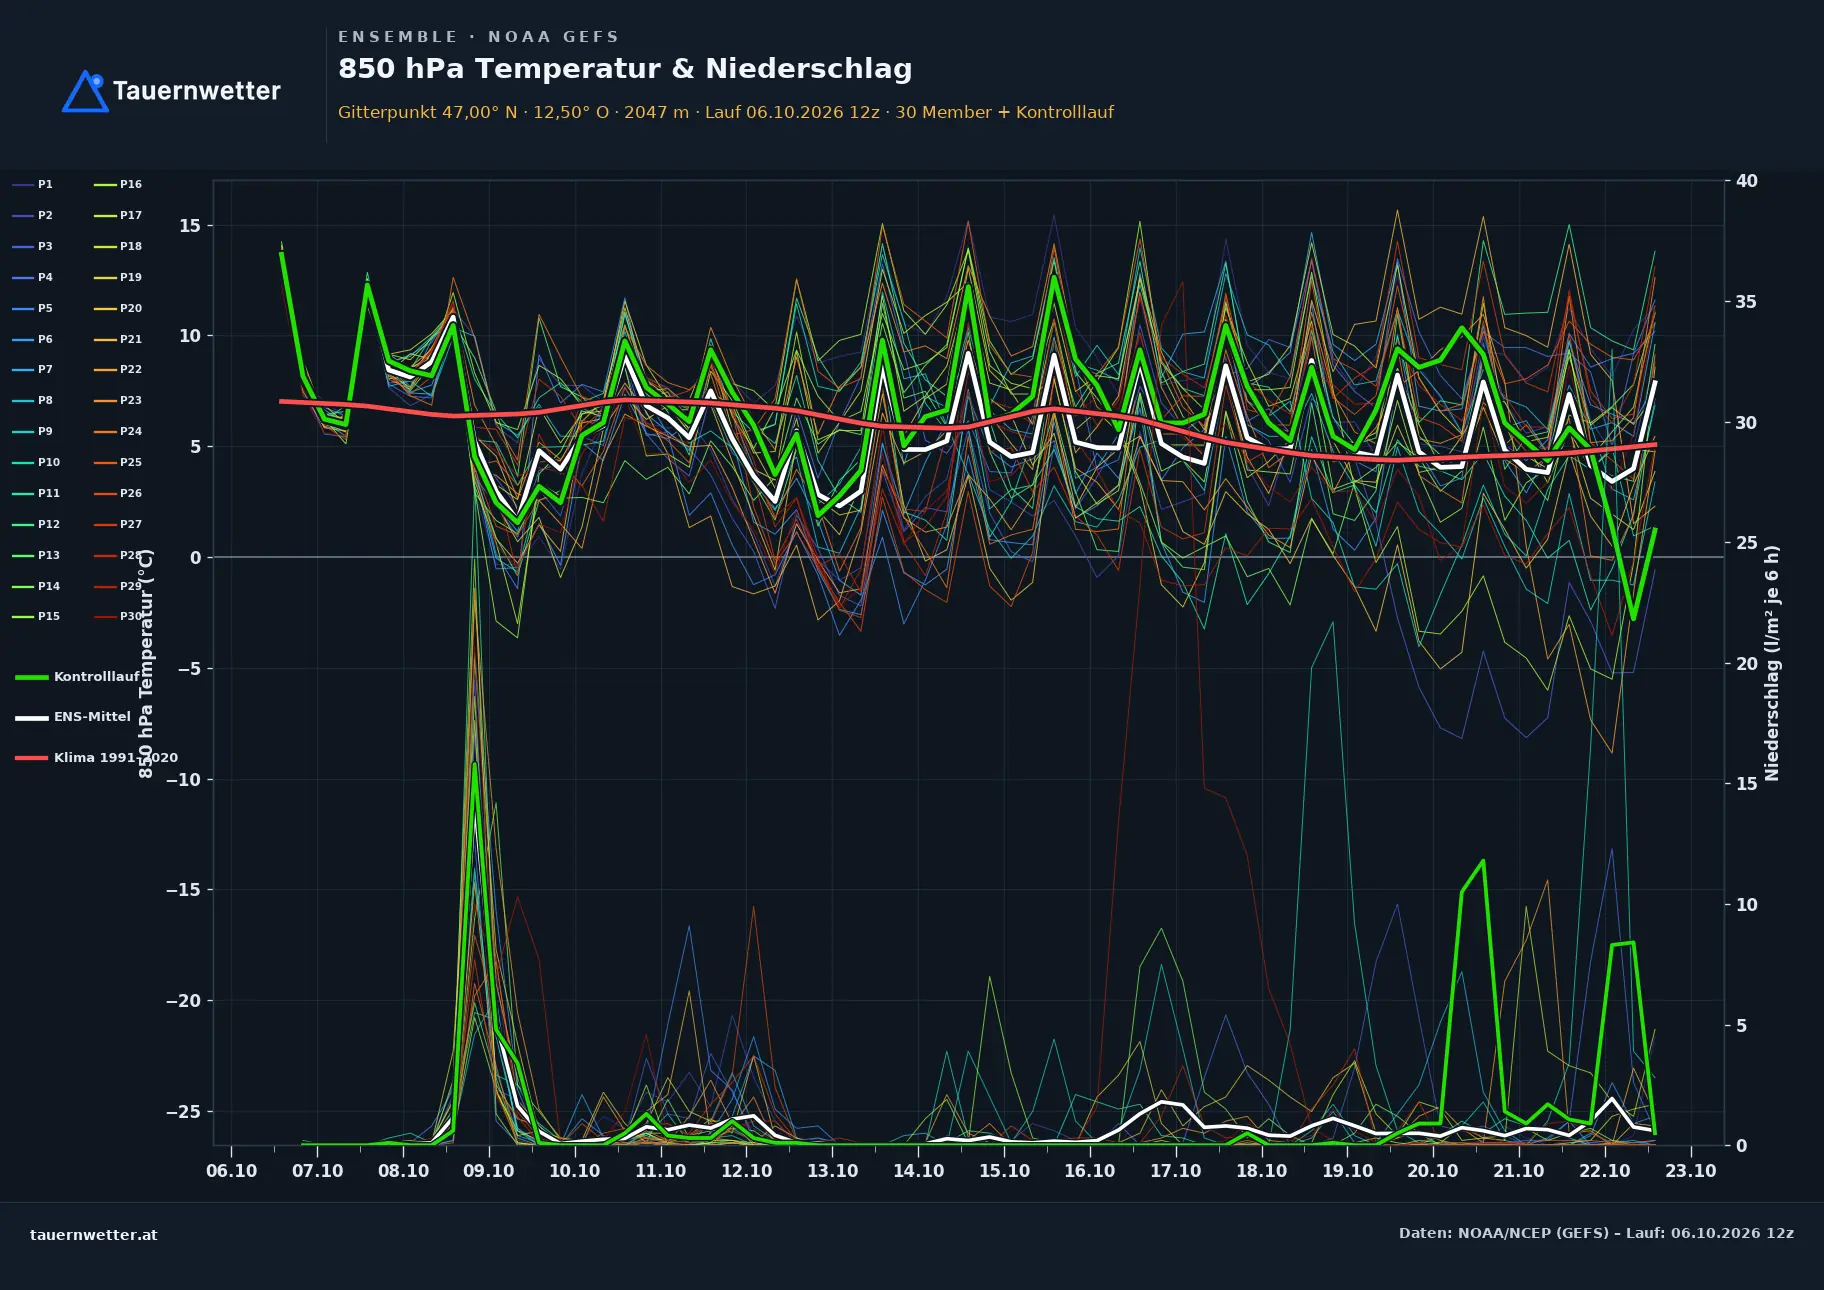Select the P11 legend entry
1824x1290 pixels.
36,493
